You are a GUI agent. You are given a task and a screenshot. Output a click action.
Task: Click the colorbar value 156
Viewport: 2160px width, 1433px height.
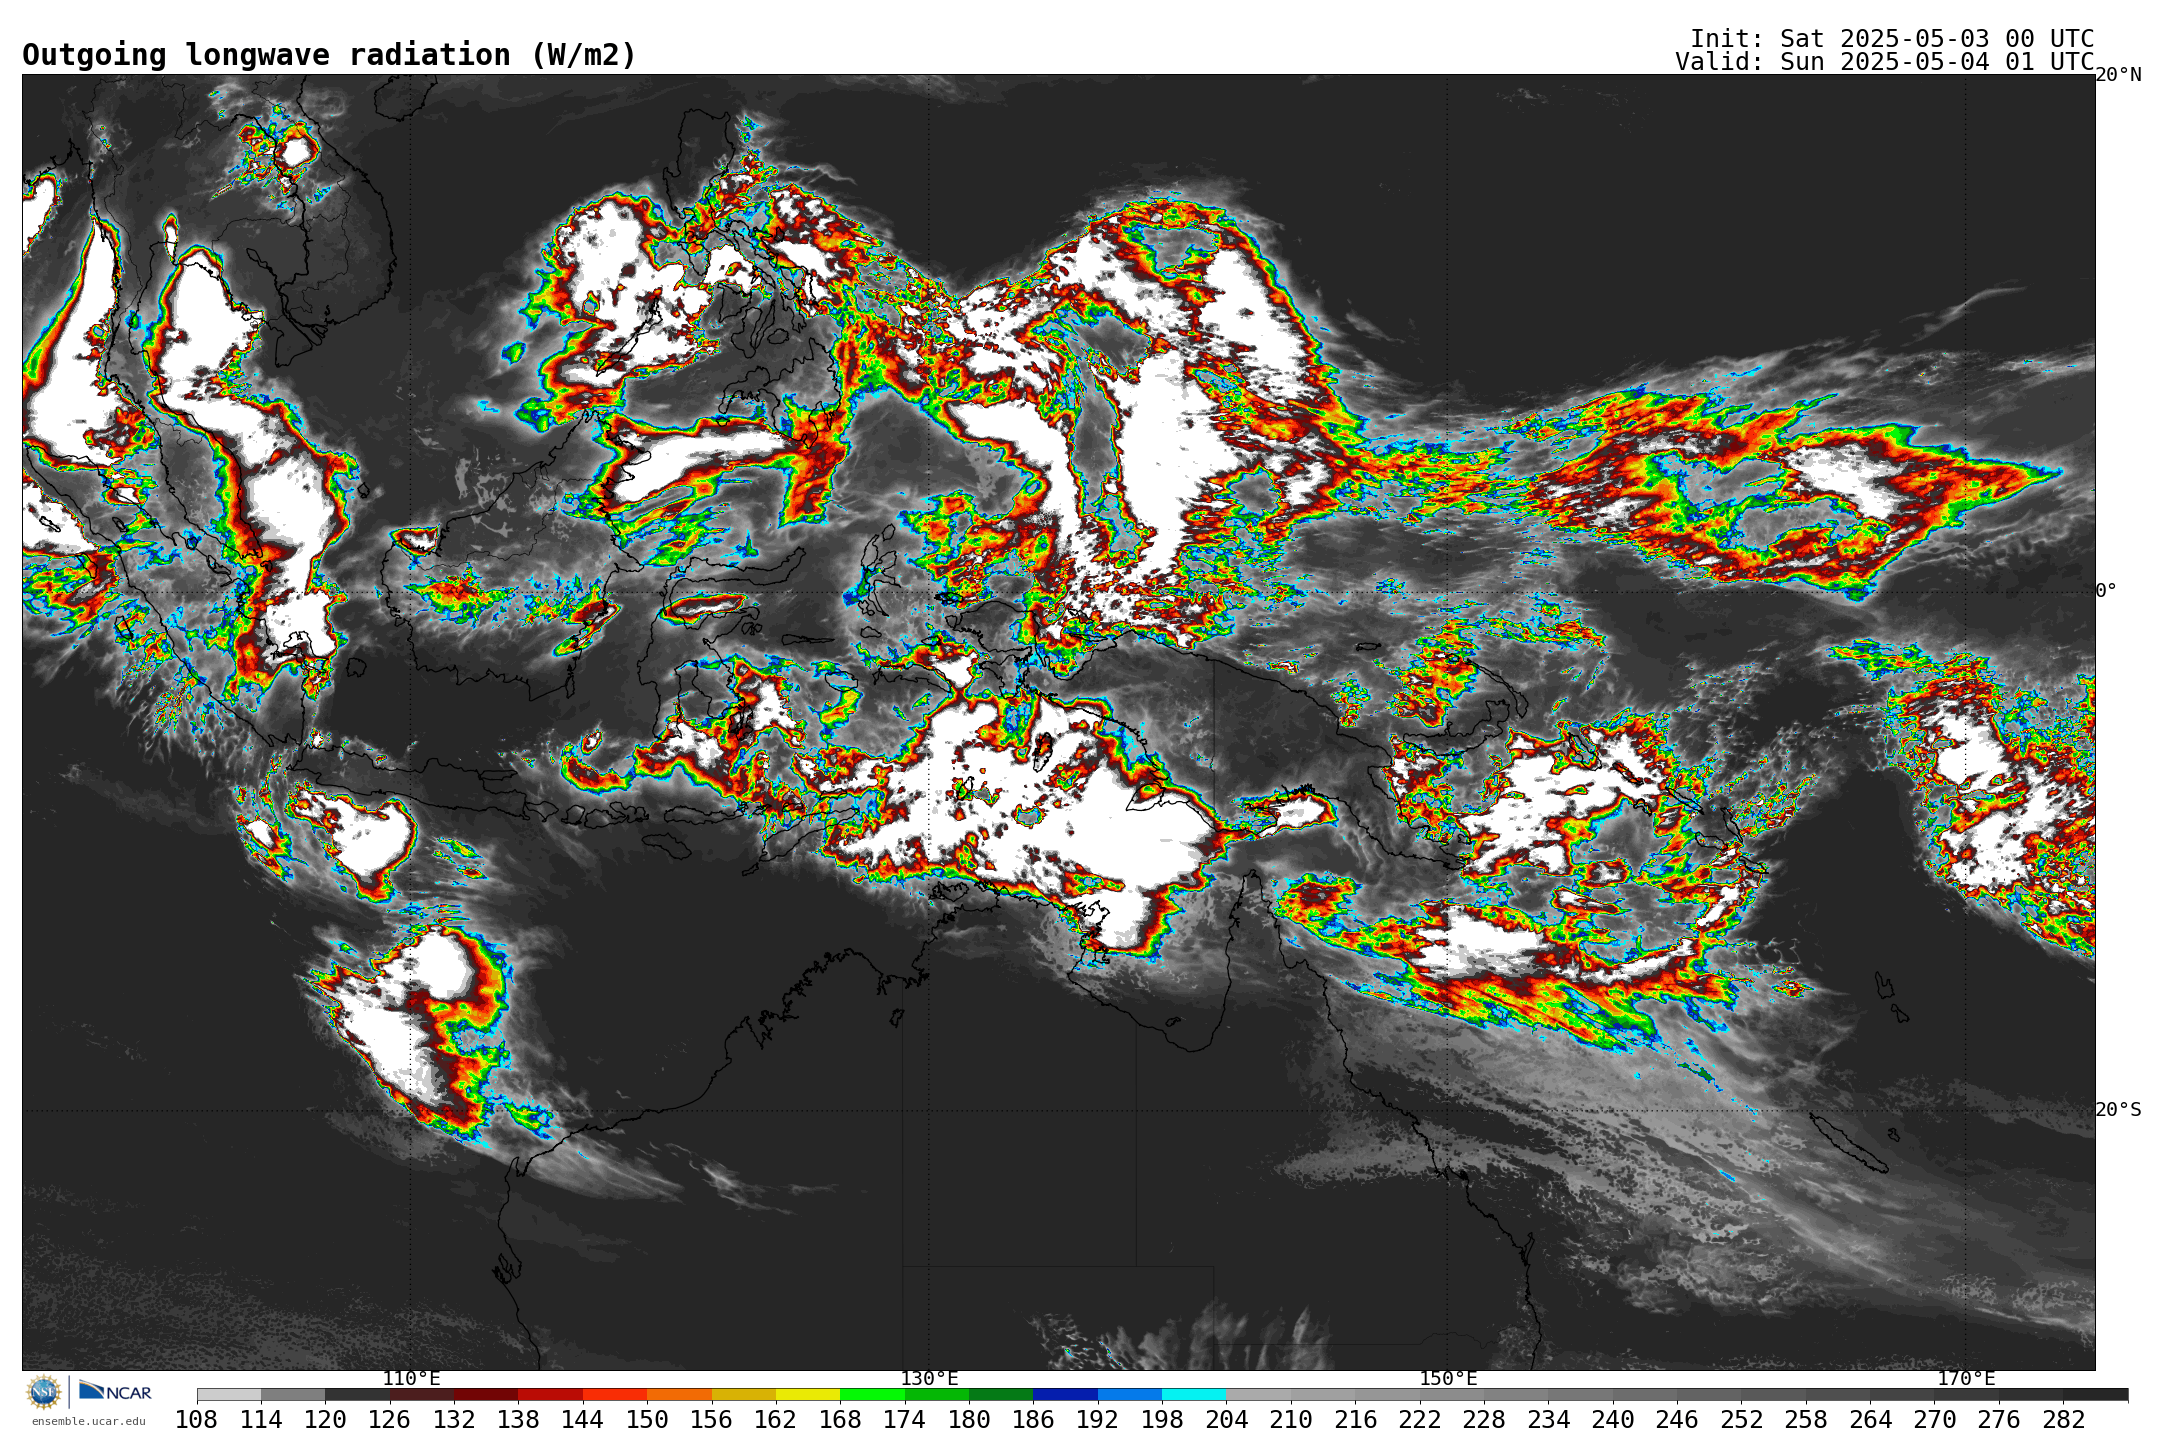pos(711,1420)
